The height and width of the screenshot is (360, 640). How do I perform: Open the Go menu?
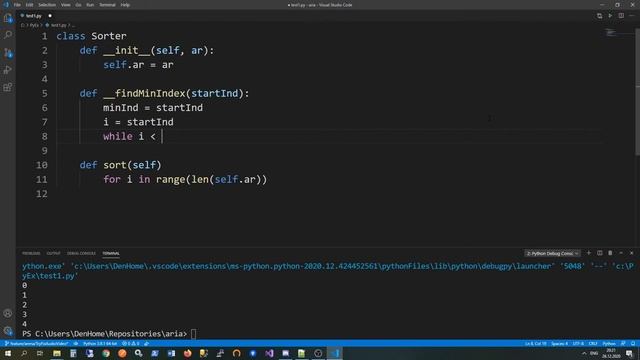click(x=78, y=5)
